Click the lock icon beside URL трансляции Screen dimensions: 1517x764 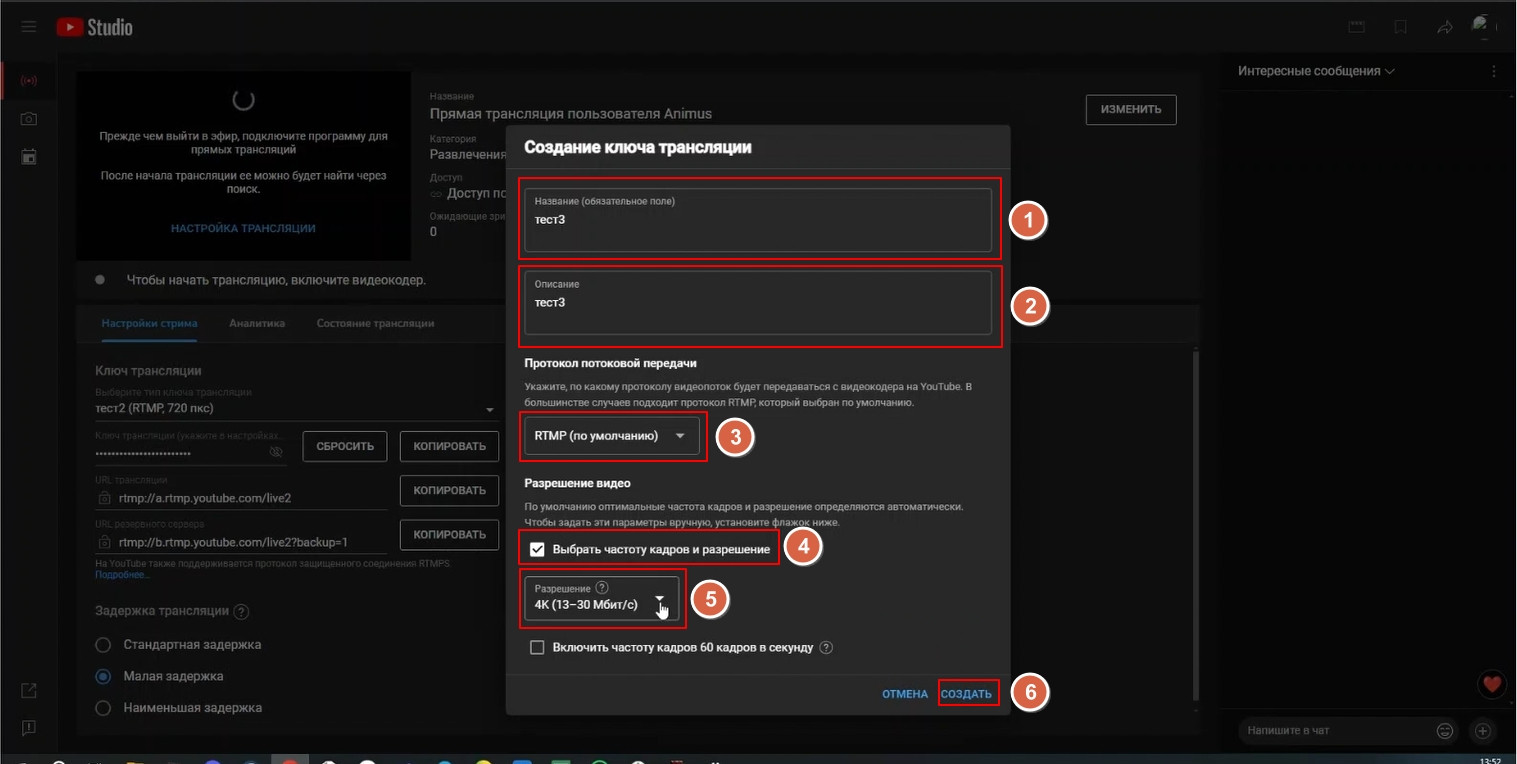point(104,497)
